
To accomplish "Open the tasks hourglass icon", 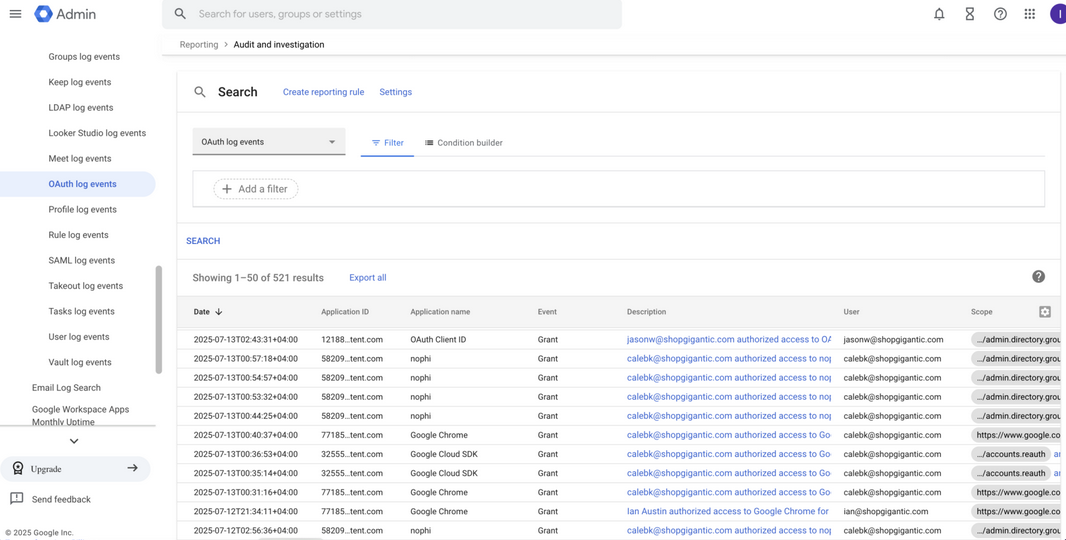I will [x=969, y=14].
